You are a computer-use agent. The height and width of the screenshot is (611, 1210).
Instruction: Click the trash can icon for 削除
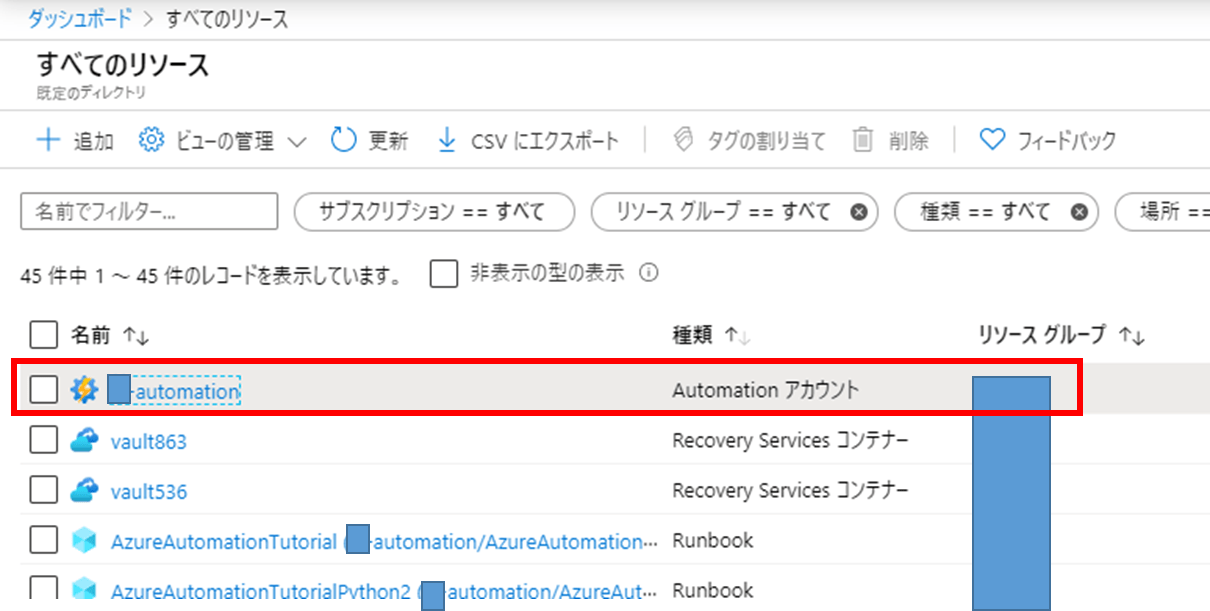tap(863, 140)
